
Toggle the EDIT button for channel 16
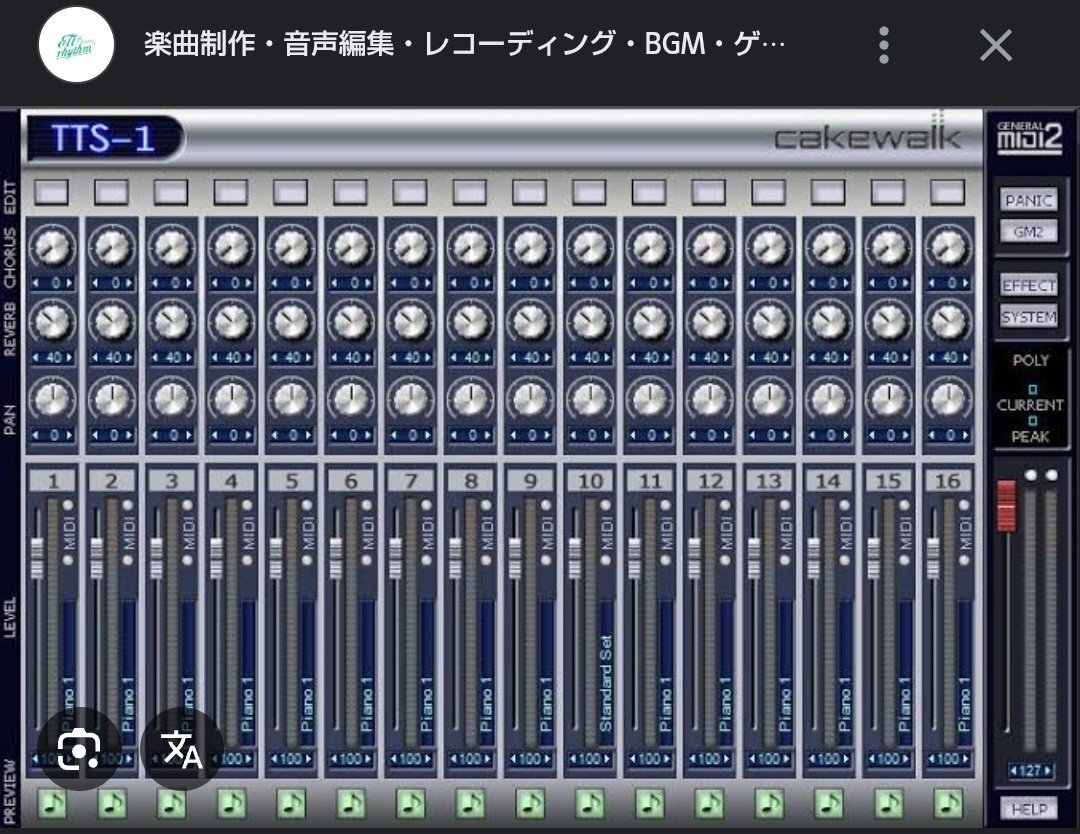948,192
